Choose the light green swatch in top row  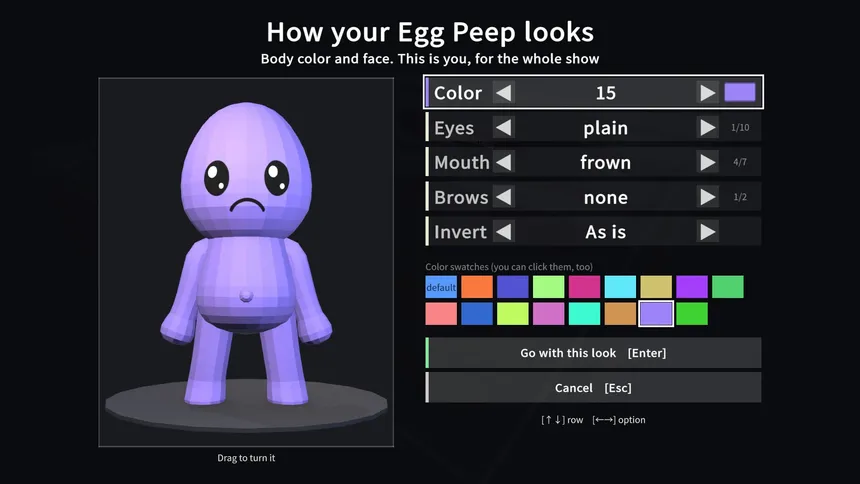pyautogui.click(x=548, y=287)
